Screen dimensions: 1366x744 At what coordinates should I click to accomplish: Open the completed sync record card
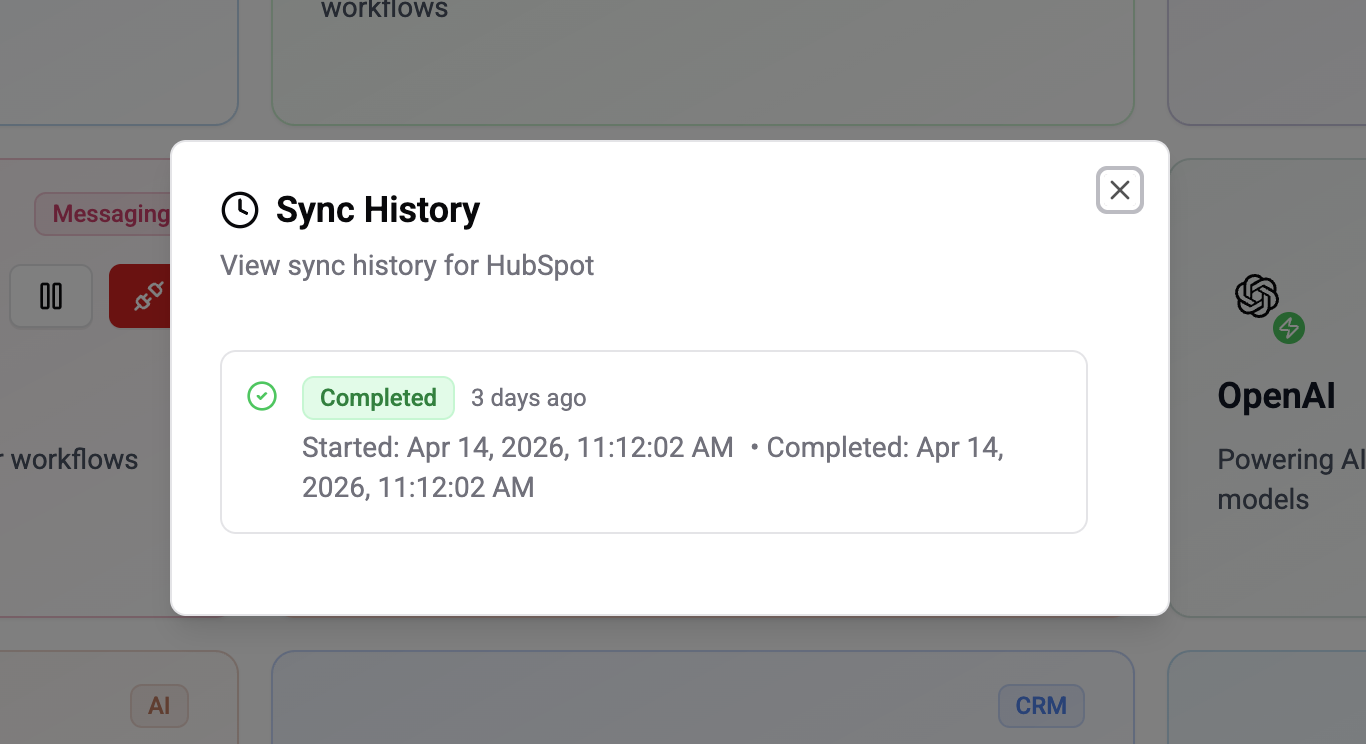tap(654, 441)
